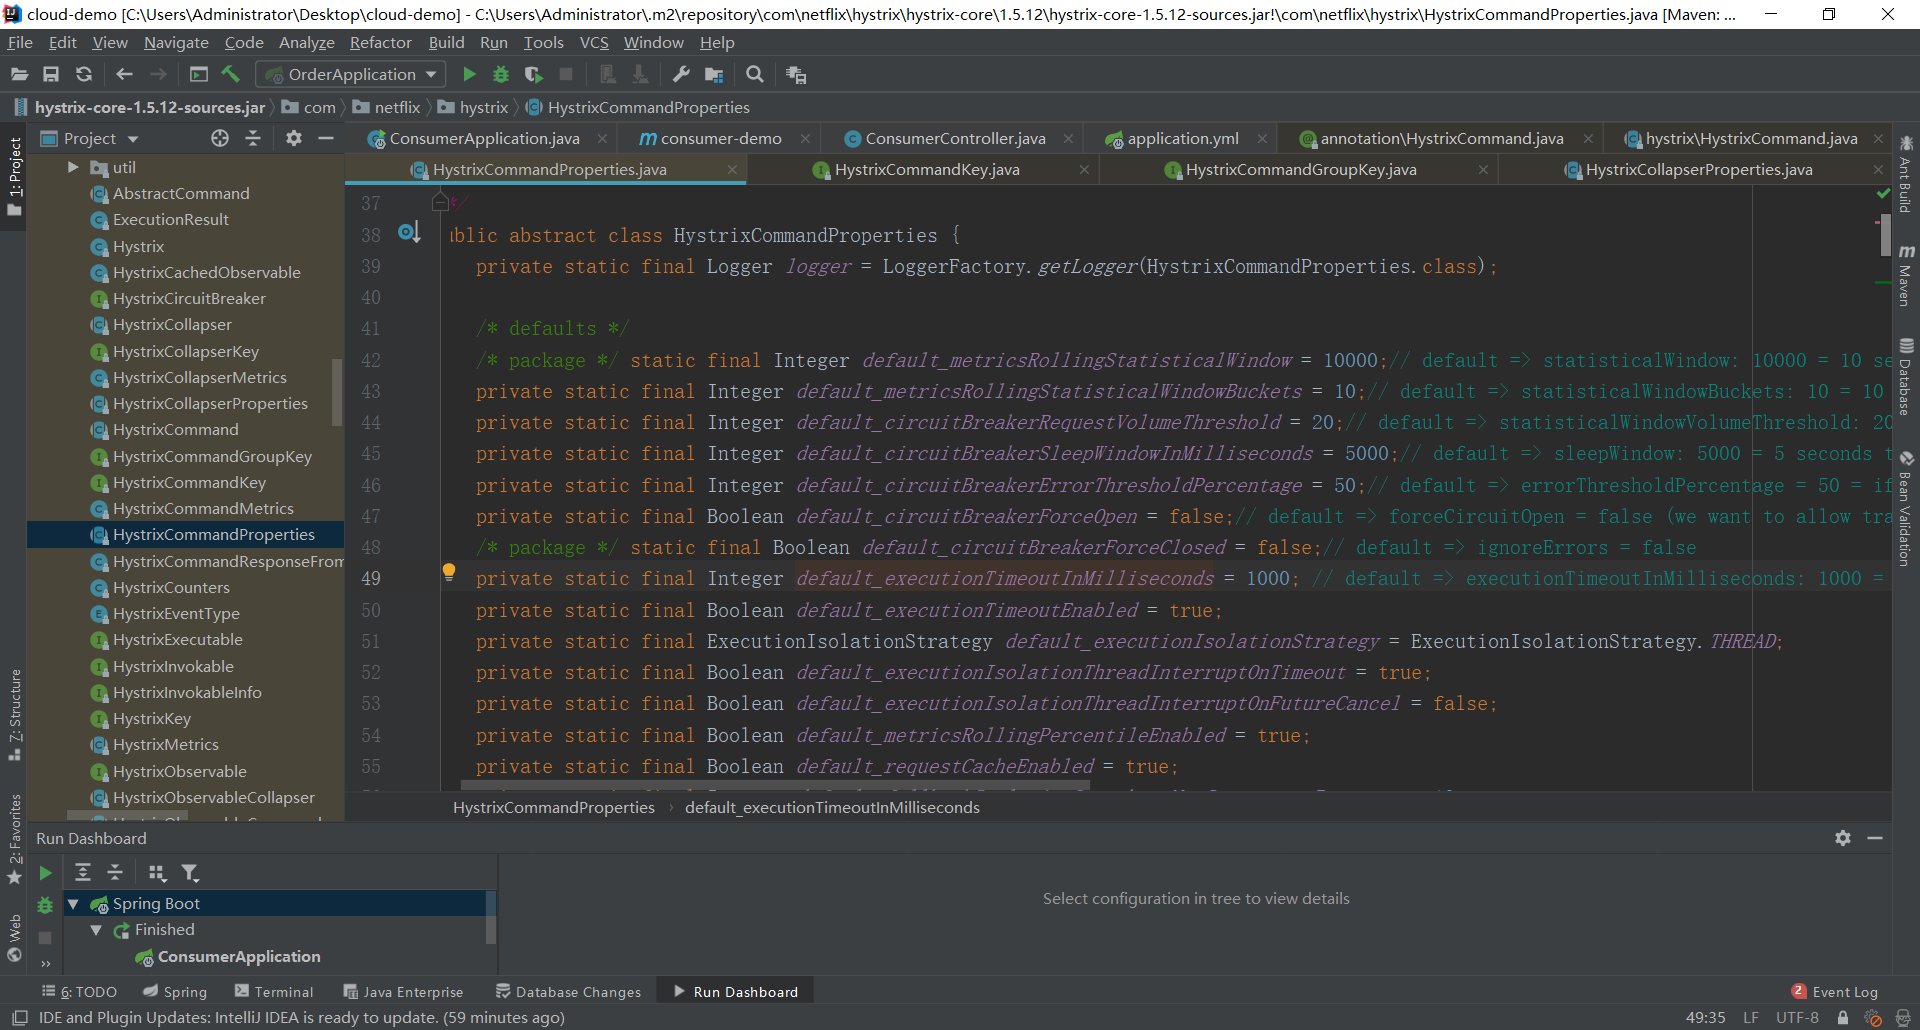Click the Run Dashboard green run icon

coord(45,873)
